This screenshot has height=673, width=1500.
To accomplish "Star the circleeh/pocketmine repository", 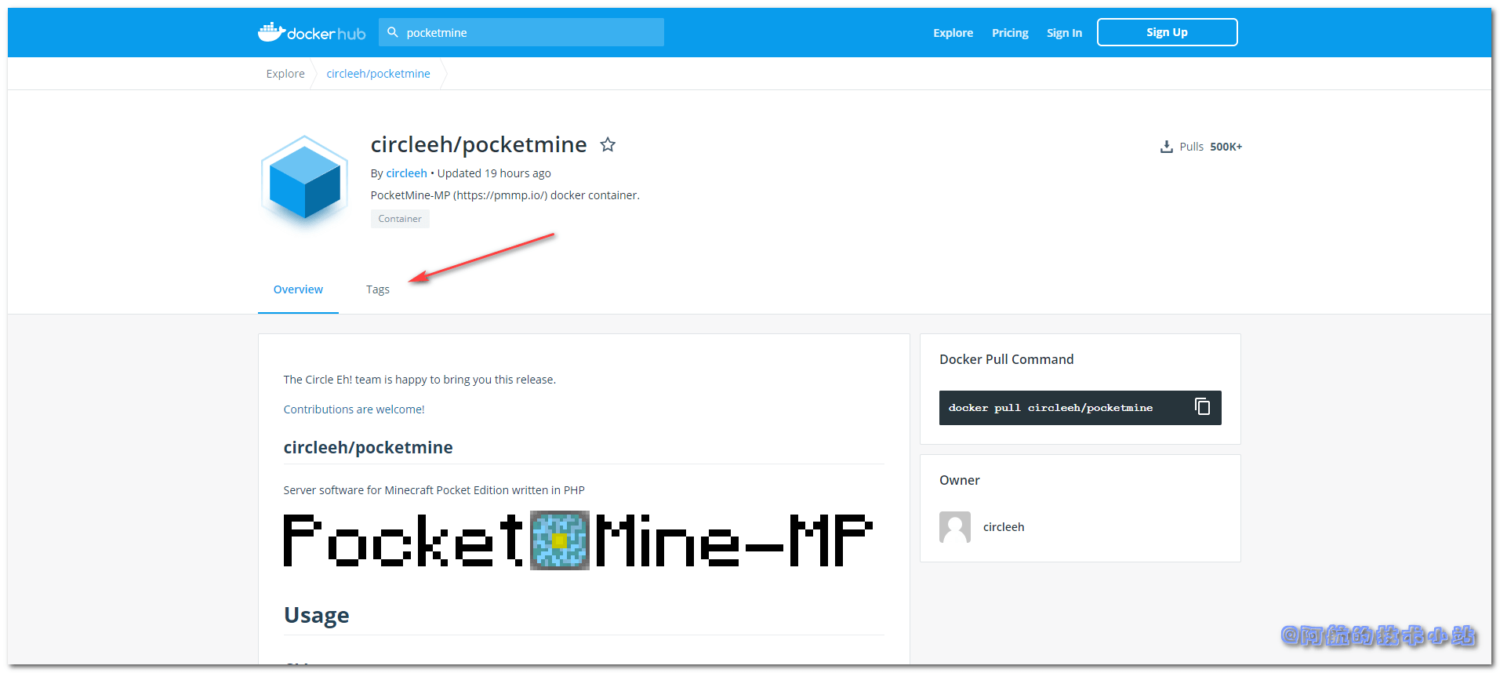I will coord(608,144).
